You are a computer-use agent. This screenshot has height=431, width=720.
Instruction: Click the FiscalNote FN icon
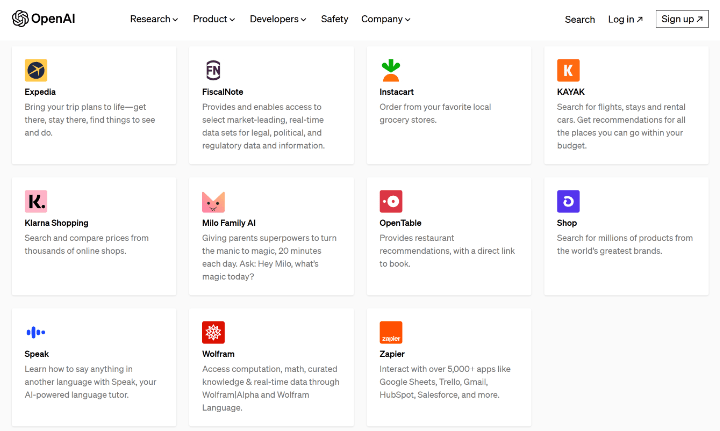point(213,70)
